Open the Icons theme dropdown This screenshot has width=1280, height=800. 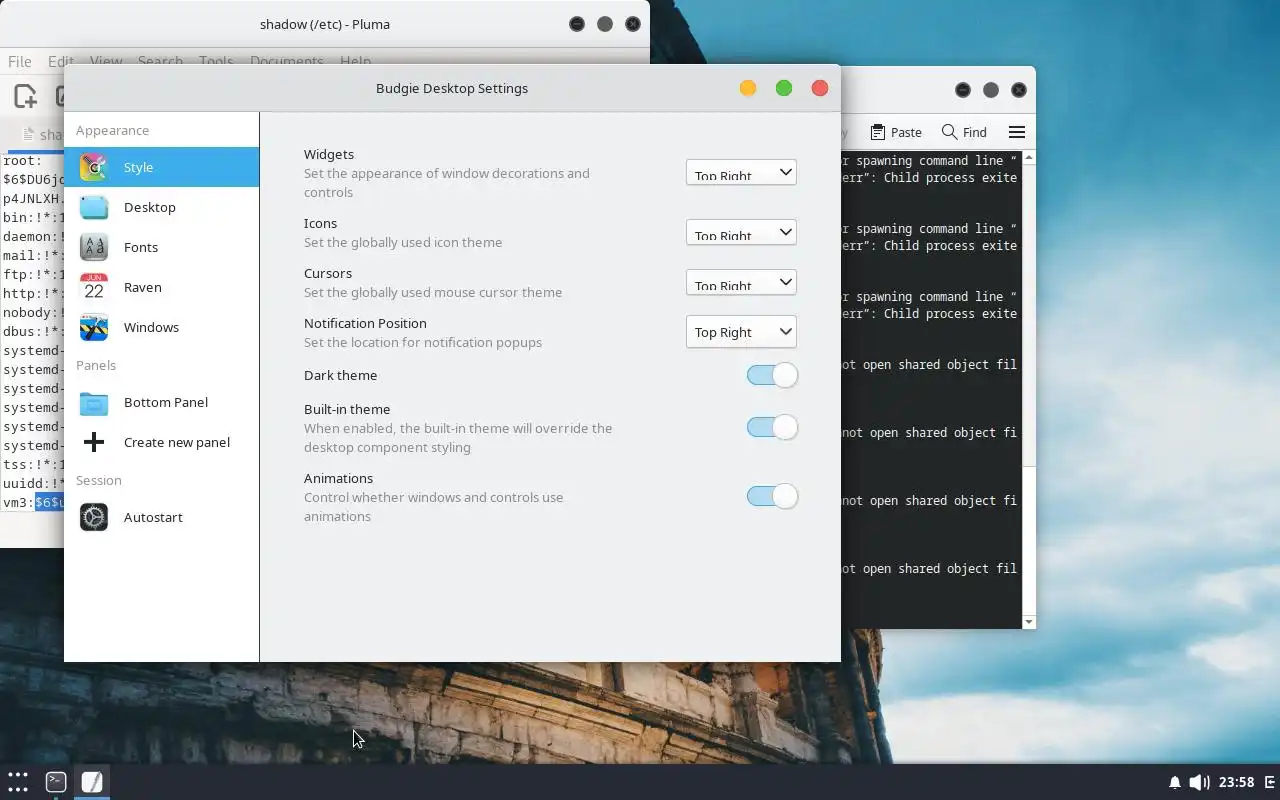(x=741, y=232)
